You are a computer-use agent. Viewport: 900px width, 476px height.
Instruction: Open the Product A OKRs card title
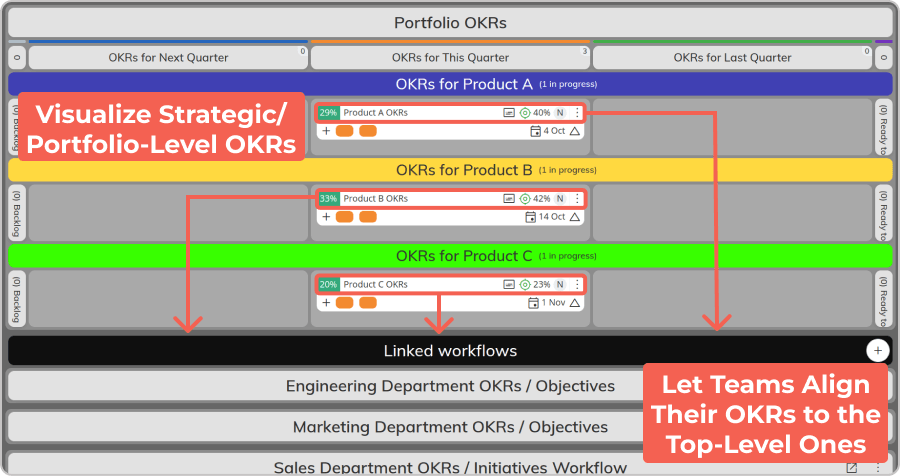pyautogui.click(x=375, y=113)
